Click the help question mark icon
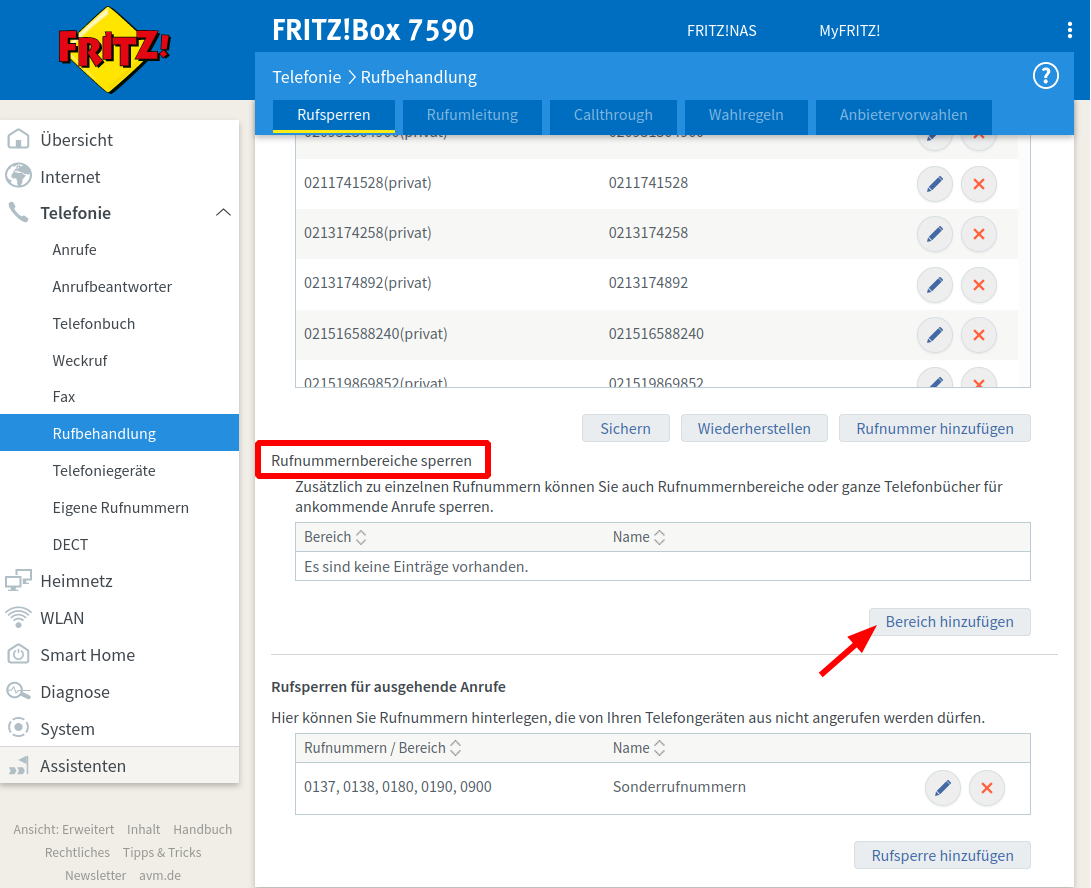 [x=1045, y=76]
